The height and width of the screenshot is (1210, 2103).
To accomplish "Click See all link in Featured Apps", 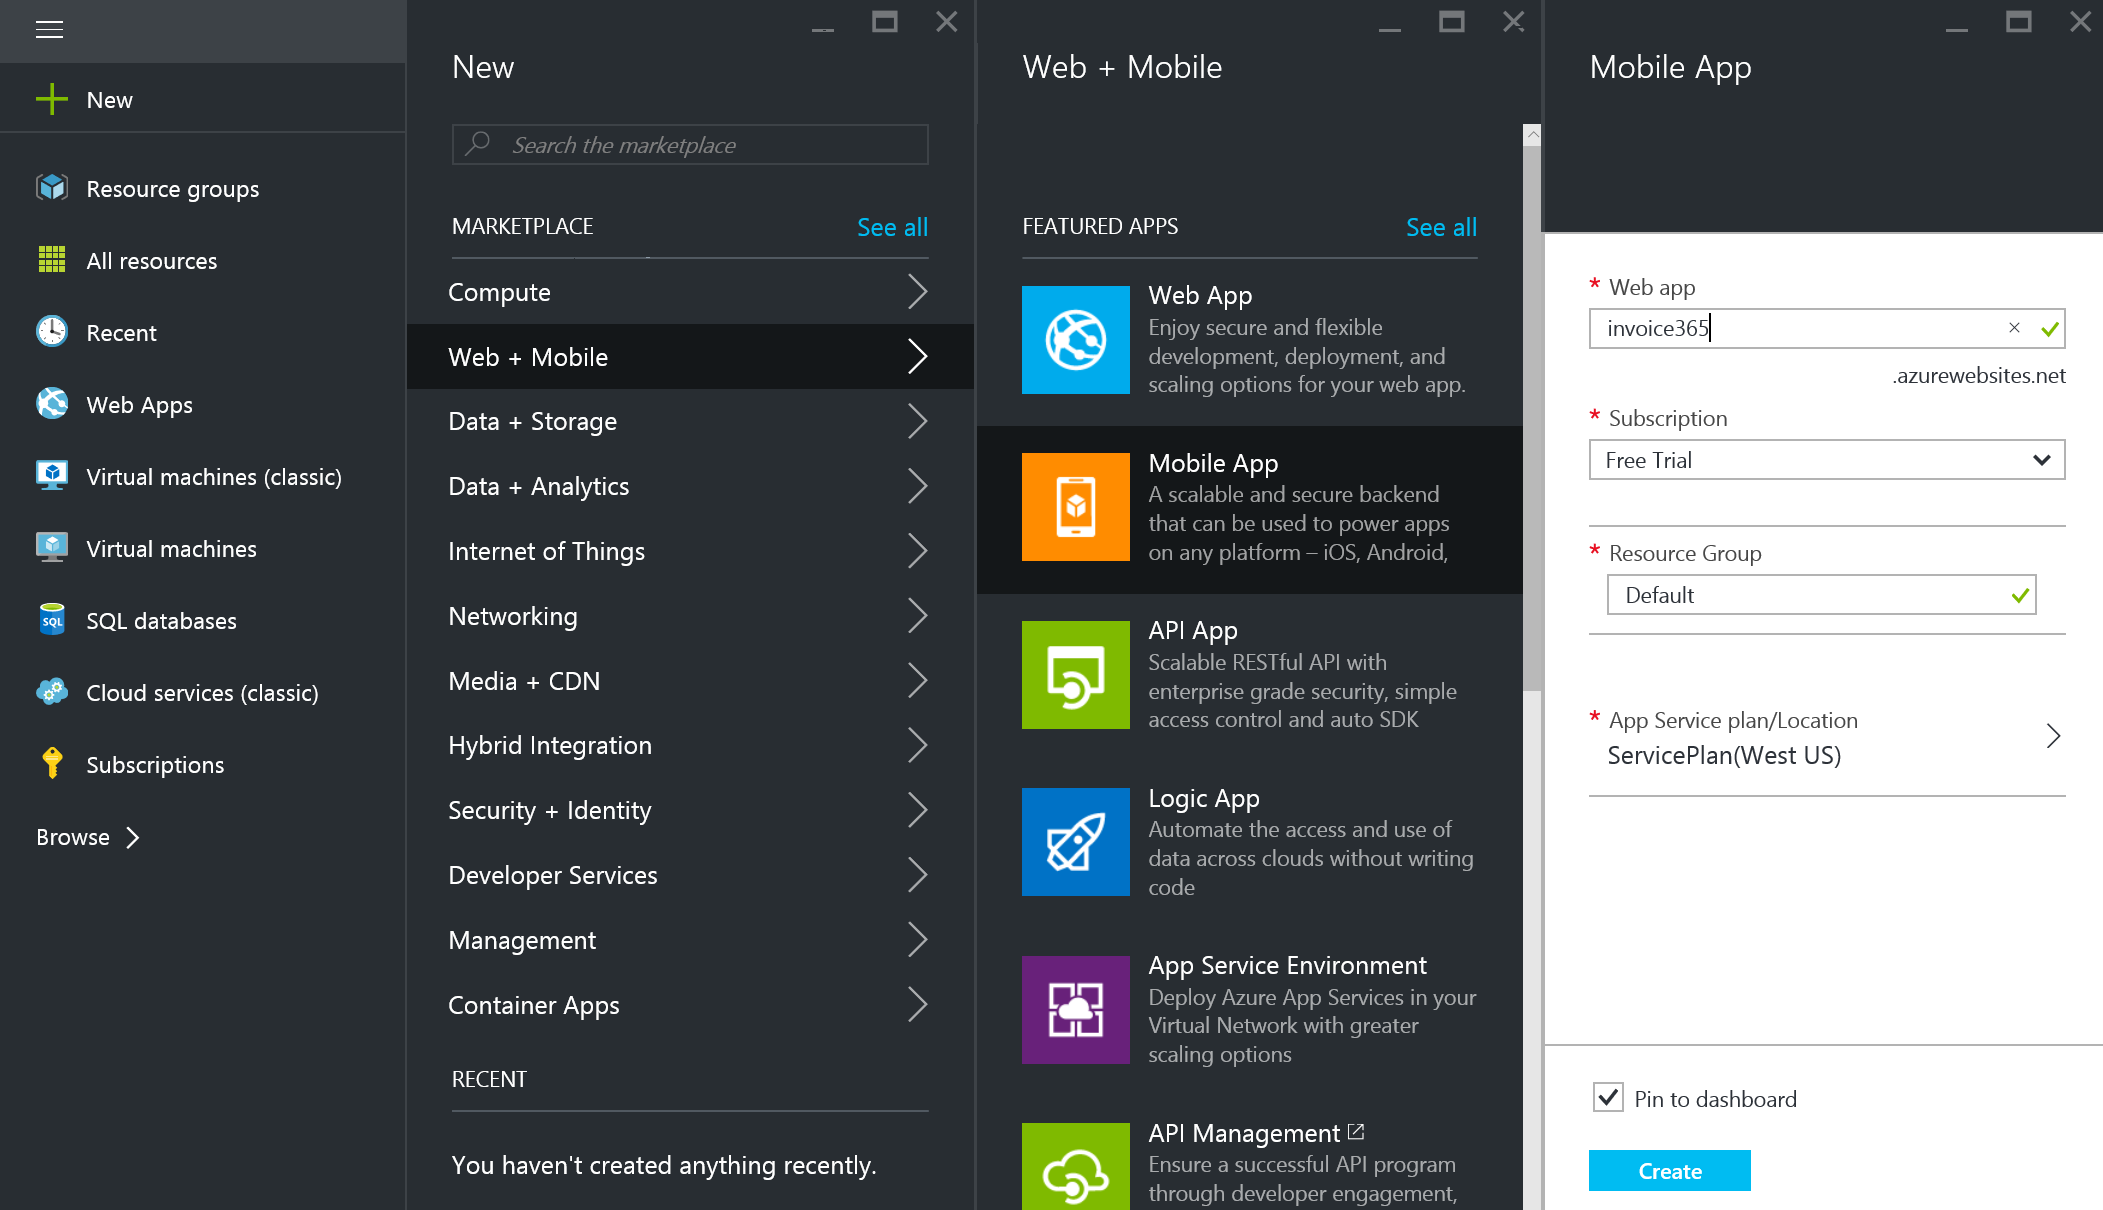I will tap(1441, 227).
